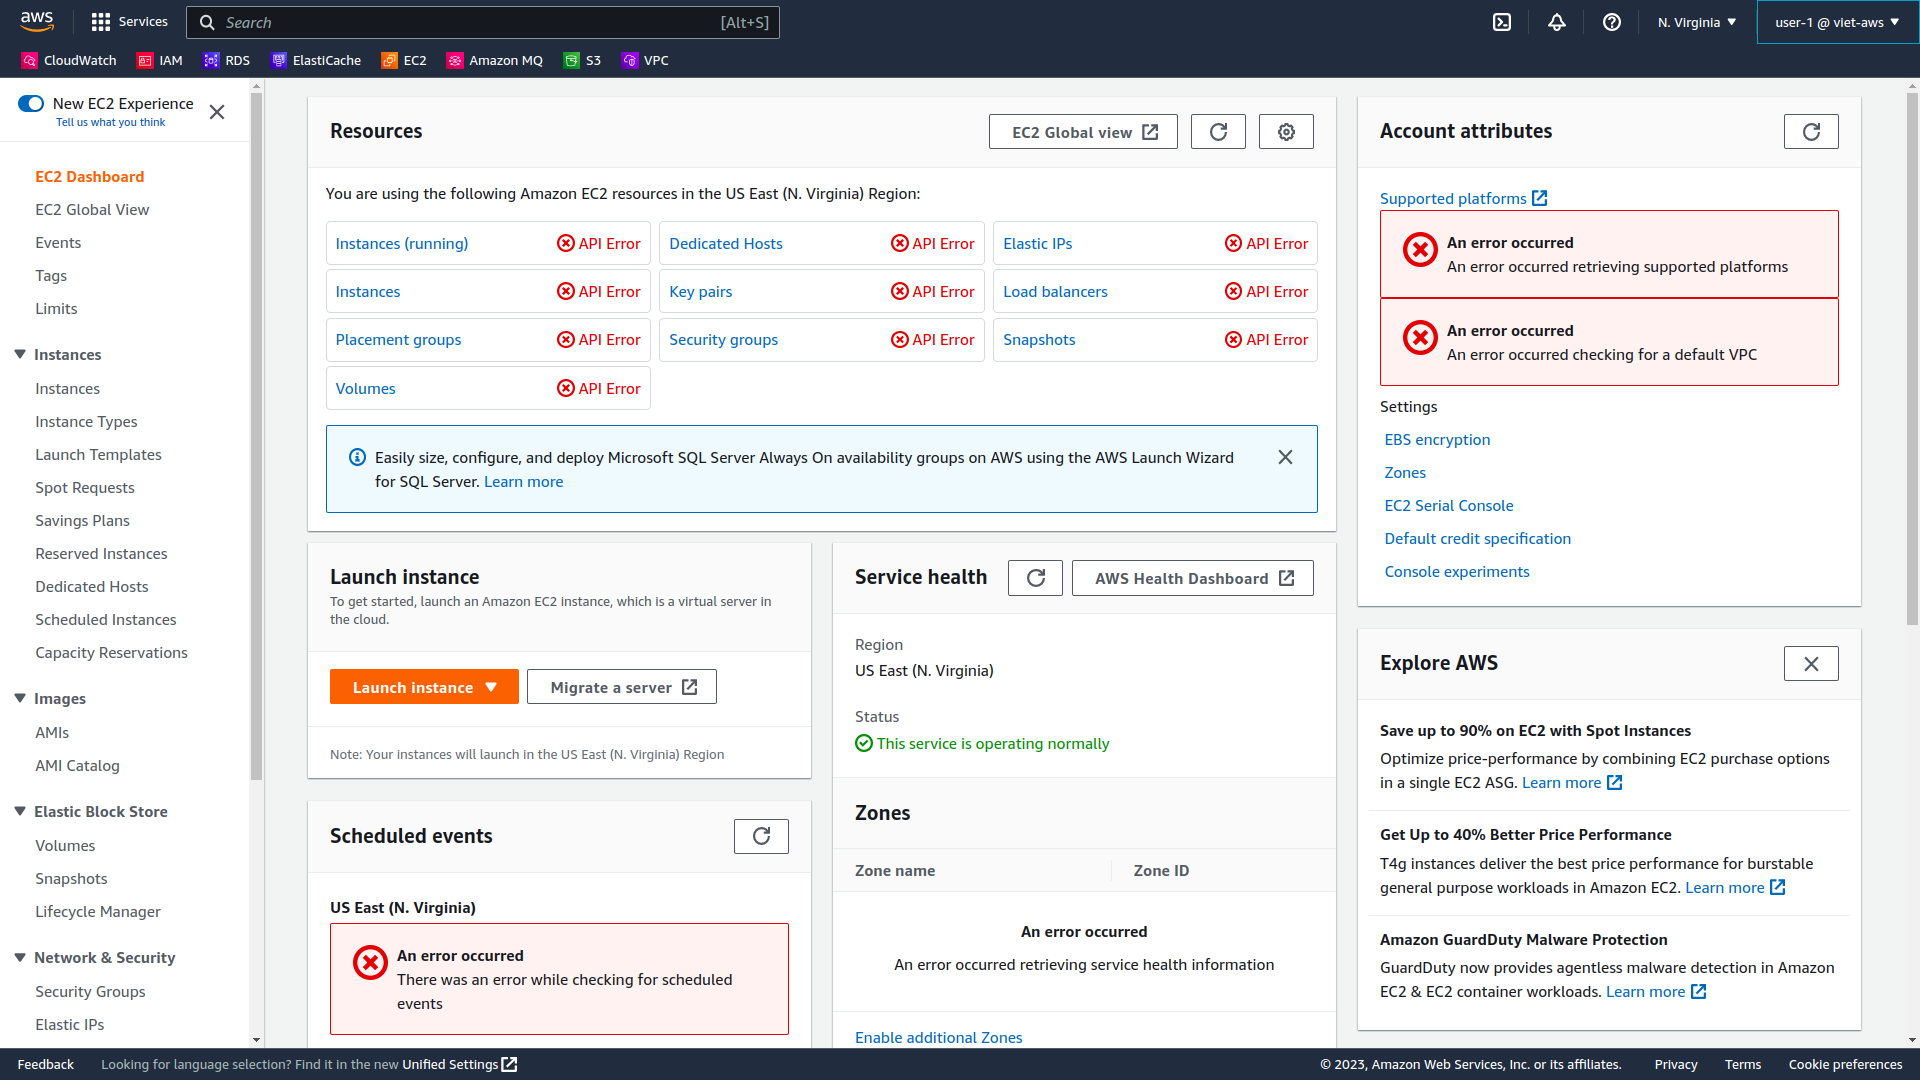Click the EC2 Global view button
This screenshot has width=1920, height=1080.
[1083, 132]
